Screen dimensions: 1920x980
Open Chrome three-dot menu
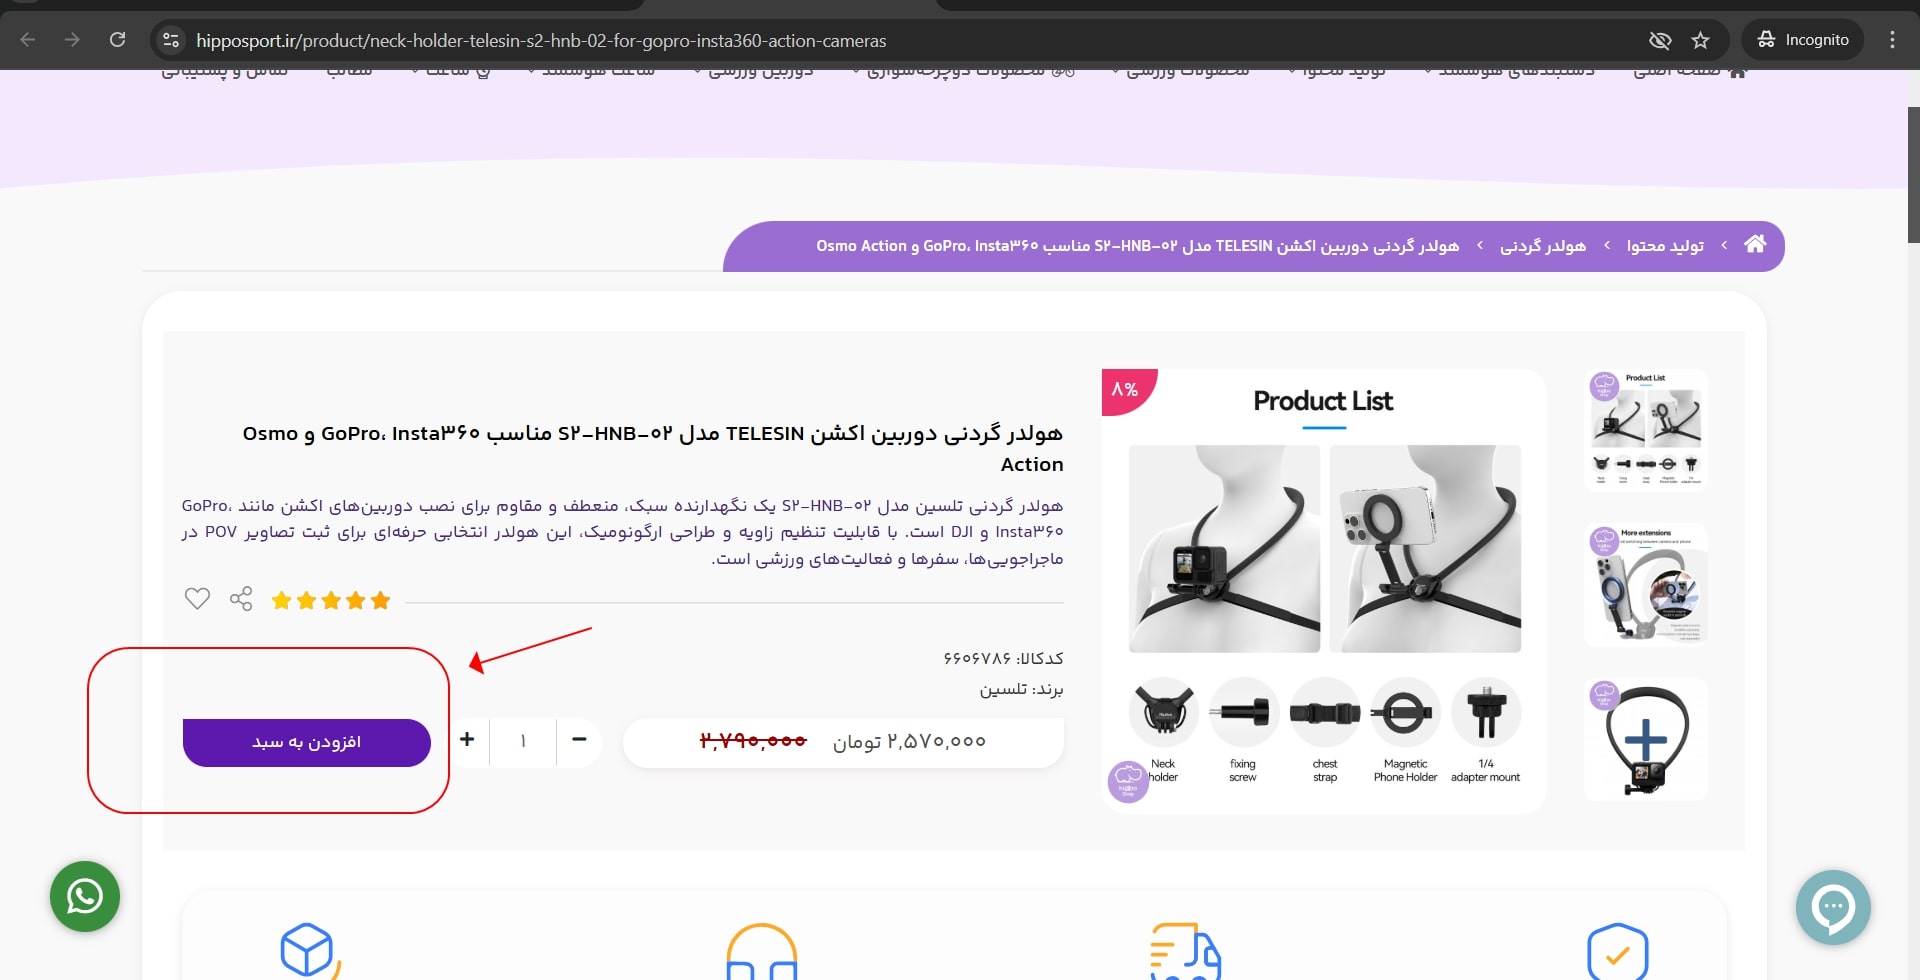coord(1892,40)
